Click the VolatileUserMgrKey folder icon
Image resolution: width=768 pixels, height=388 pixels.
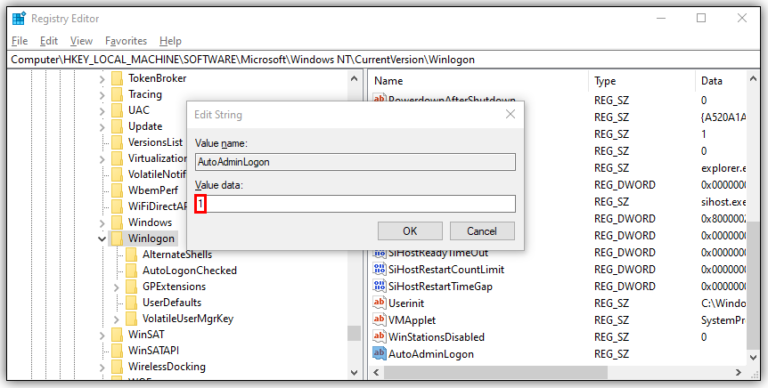[x=131, y=319]
